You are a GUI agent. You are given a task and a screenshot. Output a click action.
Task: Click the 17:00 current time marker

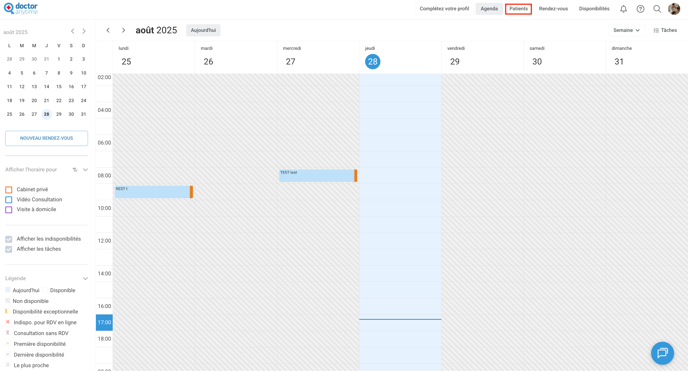(104, 322)
